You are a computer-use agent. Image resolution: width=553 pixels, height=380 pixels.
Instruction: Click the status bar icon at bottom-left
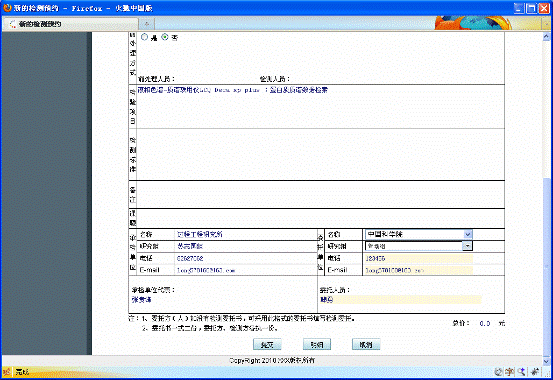(x=7, y=372)
